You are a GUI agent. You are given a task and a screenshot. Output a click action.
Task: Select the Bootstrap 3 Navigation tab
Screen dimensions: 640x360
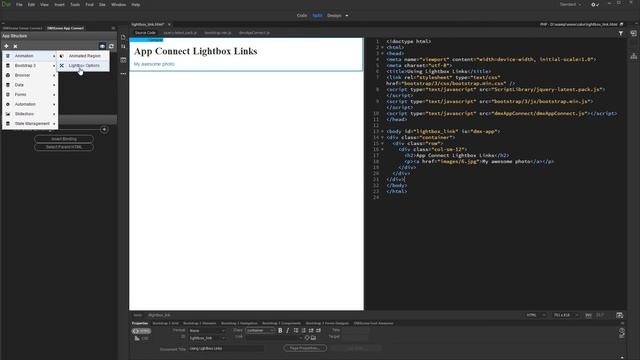239,323
